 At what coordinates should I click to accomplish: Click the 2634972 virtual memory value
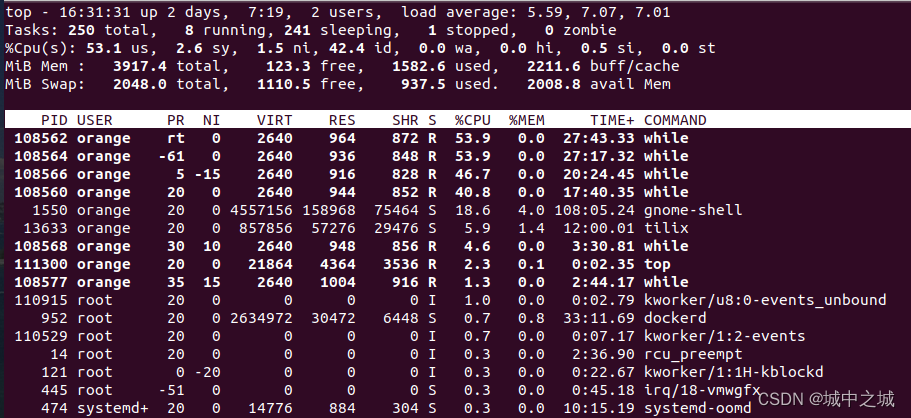[261, 319]
